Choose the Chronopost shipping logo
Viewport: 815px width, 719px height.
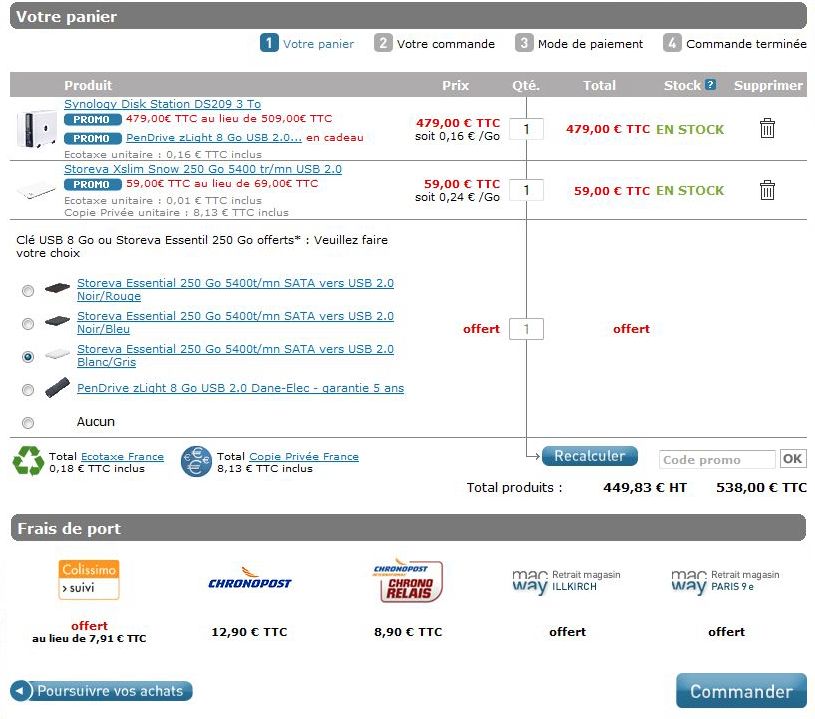pyautogui.click(x=249, y=580)
